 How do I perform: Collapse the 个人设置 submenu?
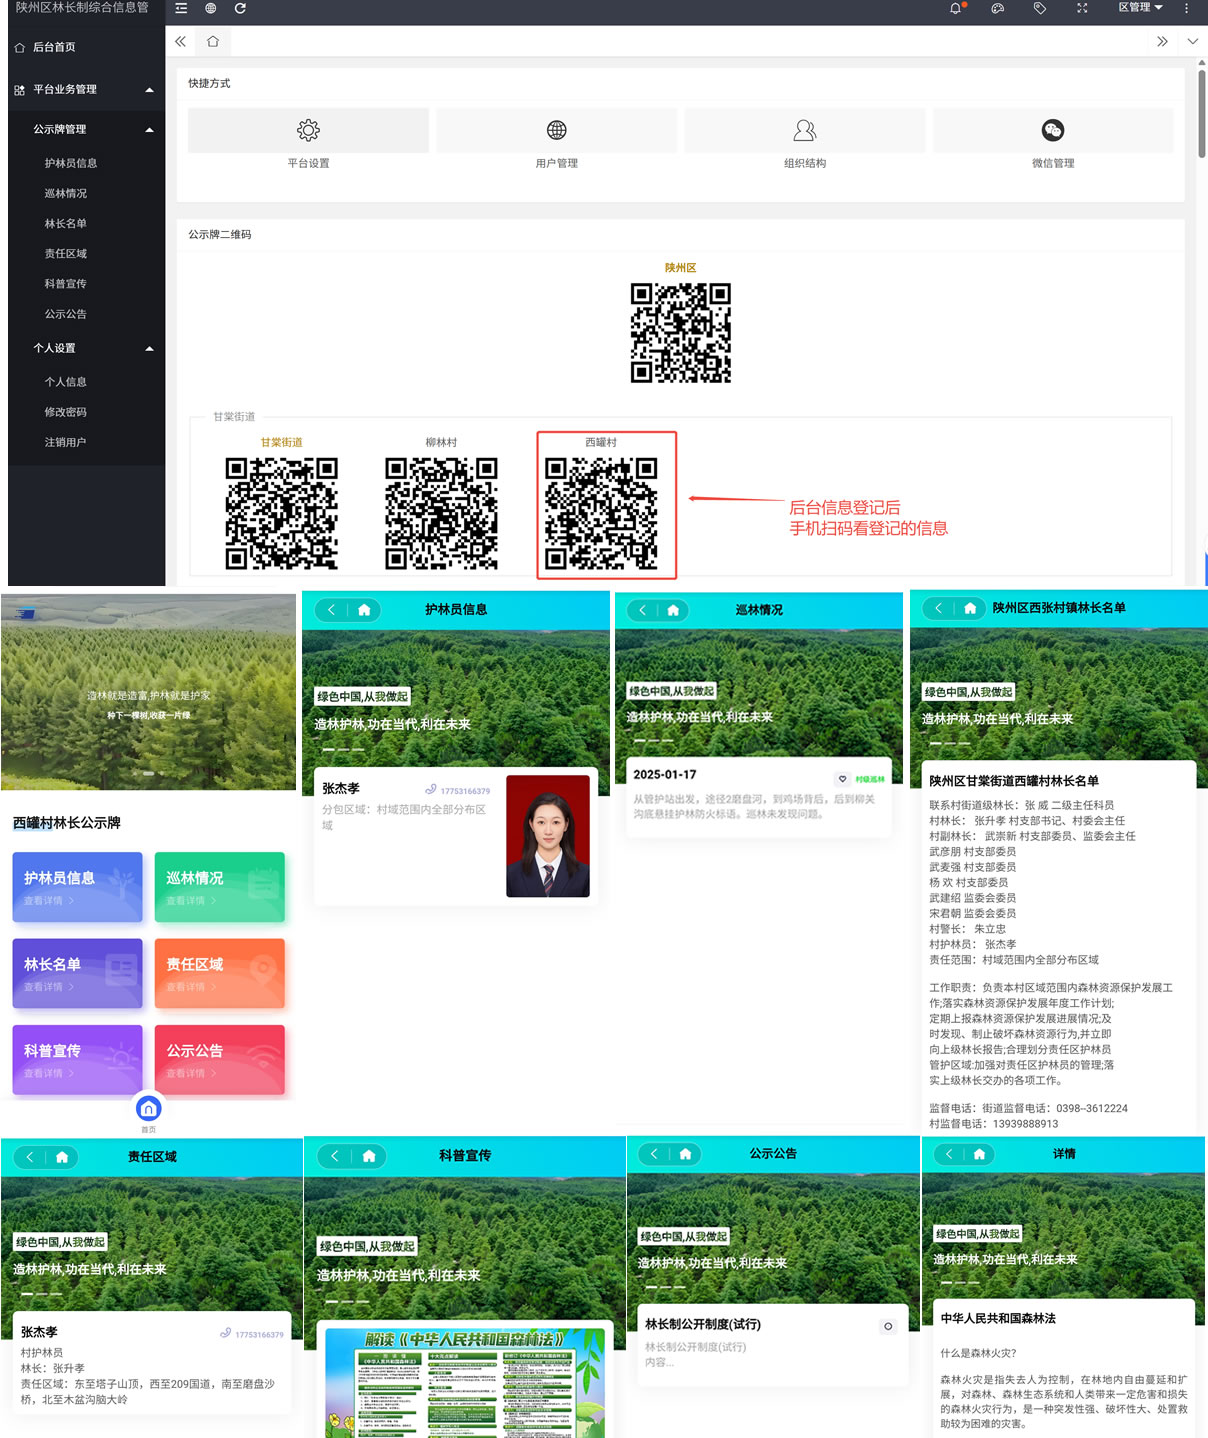86,348
